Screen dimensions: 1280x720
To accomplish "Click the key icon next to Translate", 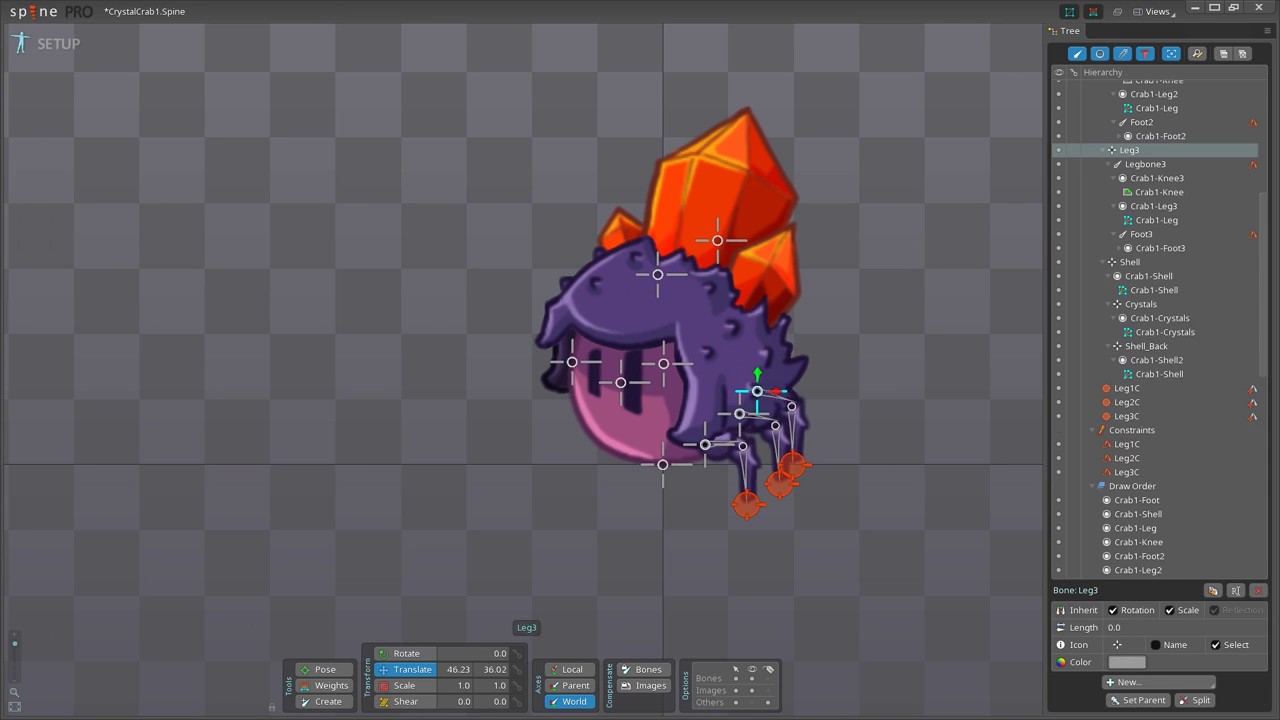I will tap(518, 670).
